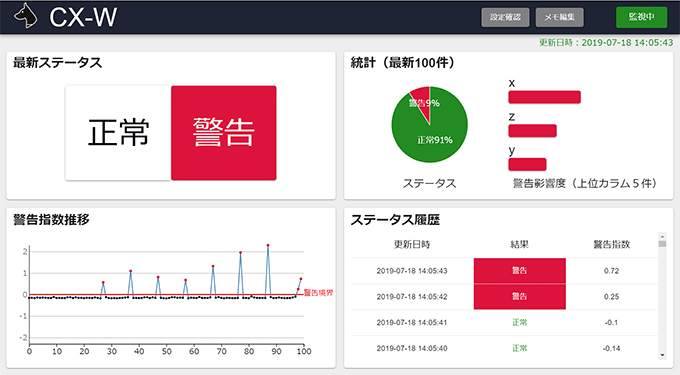Click the highest red peak point on chart

coord(268,245)
